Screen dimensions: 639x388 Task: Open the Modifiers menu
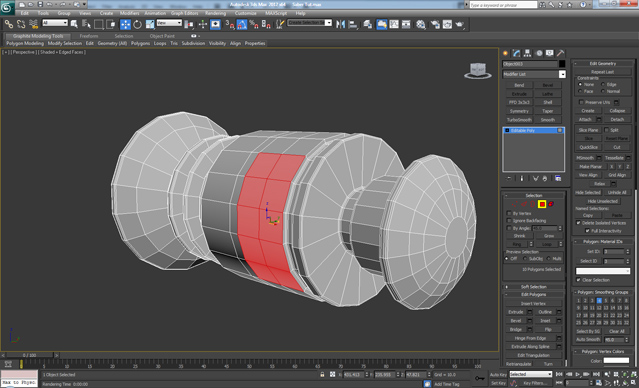pyautogui.click(x=130, y=13)
